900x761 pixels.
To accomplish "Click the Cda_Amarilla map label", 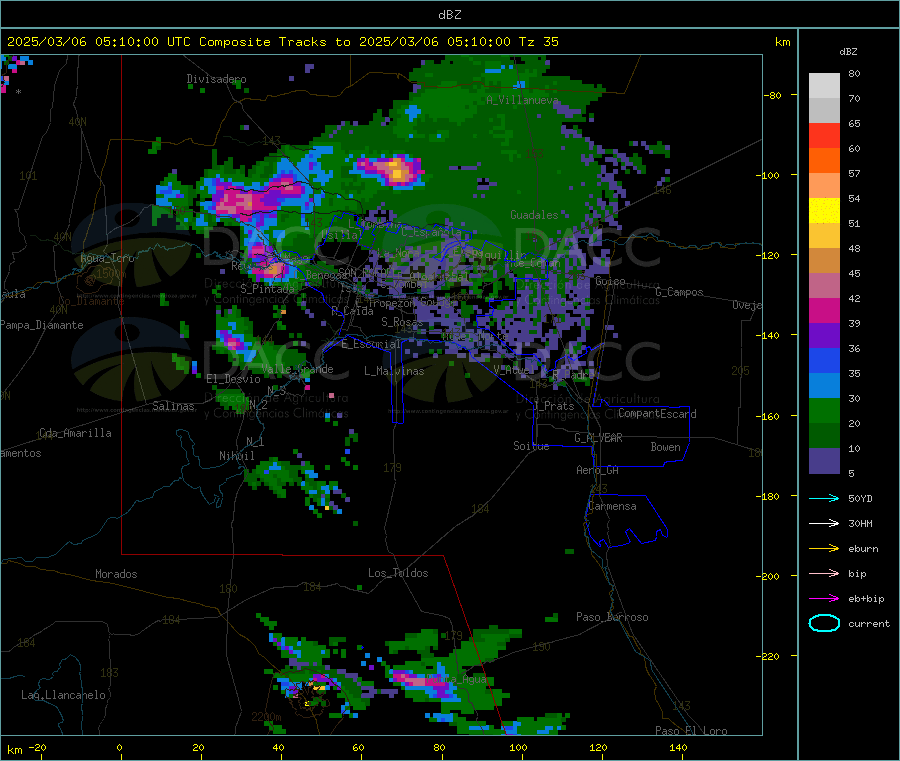I will [75, 433].
